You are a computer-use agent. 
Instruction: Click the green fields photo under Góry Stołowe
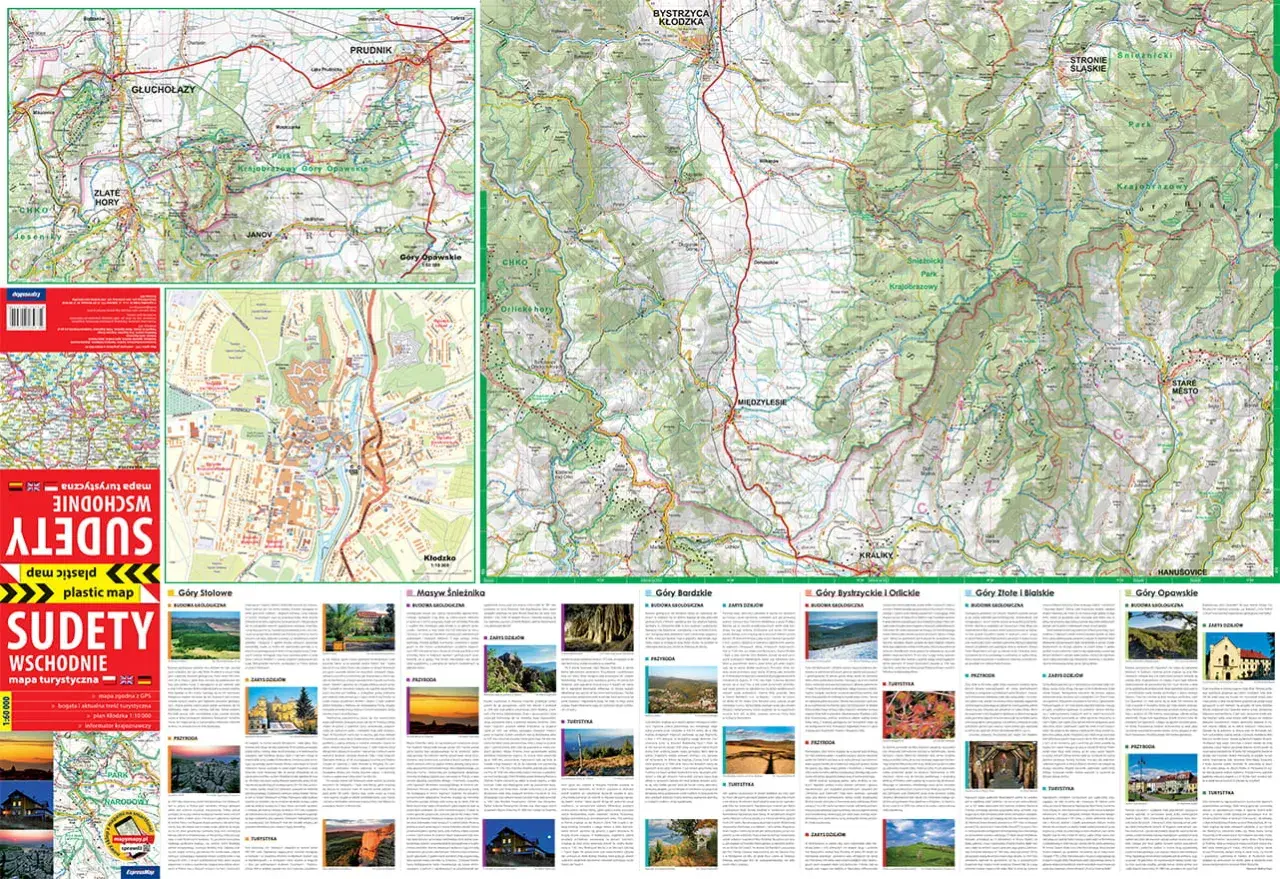[x=205, y=636]
